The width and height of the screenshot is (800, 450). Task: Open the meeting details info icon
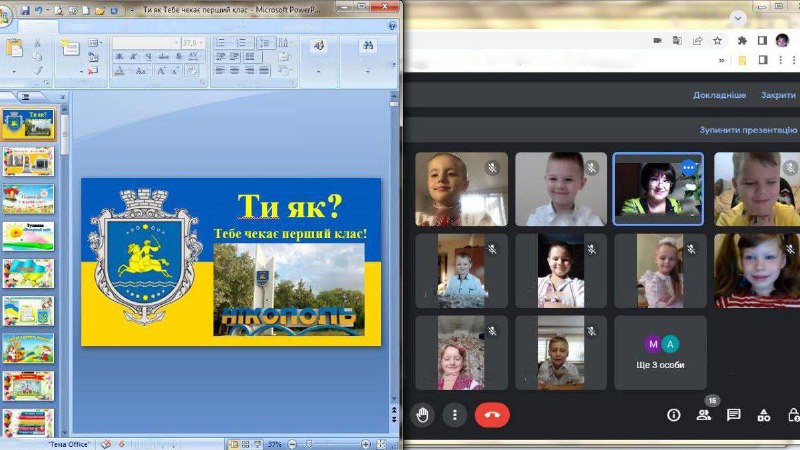point(674,415)
